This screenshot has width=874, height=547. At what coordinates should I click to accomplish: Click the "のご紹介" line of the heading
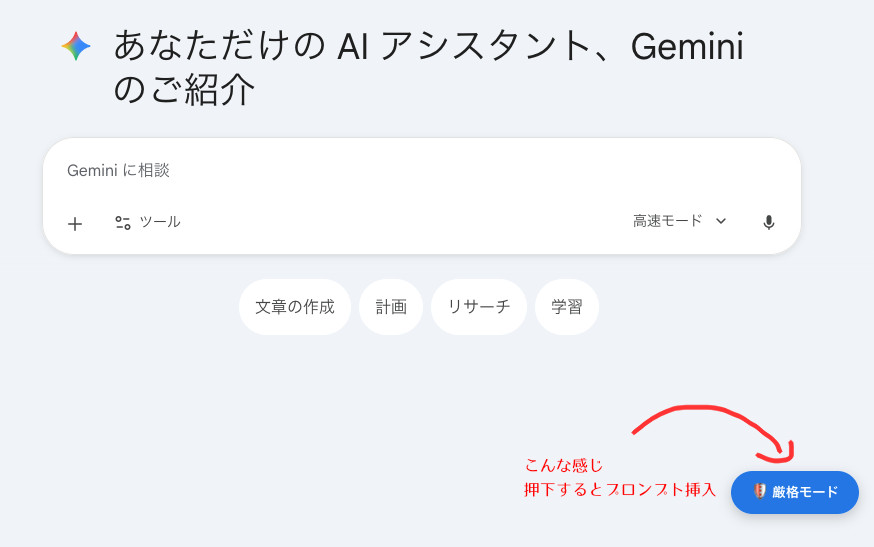point(185,91)
